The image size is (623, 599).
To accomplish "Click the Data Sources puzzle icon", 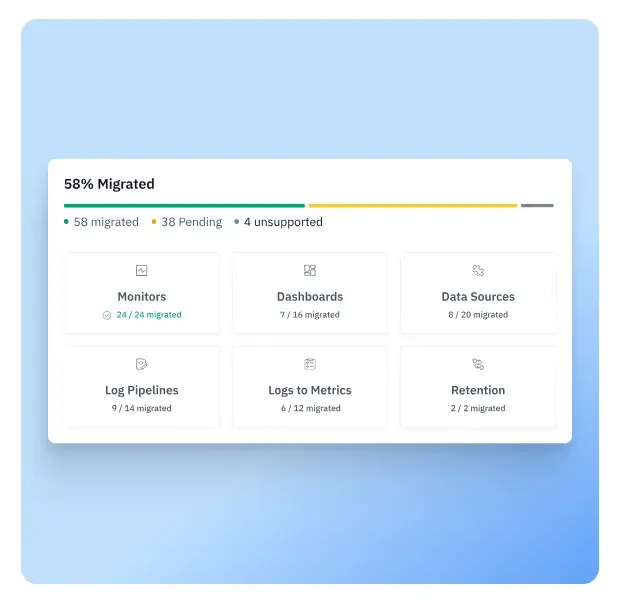I will [x=478, y=270].
